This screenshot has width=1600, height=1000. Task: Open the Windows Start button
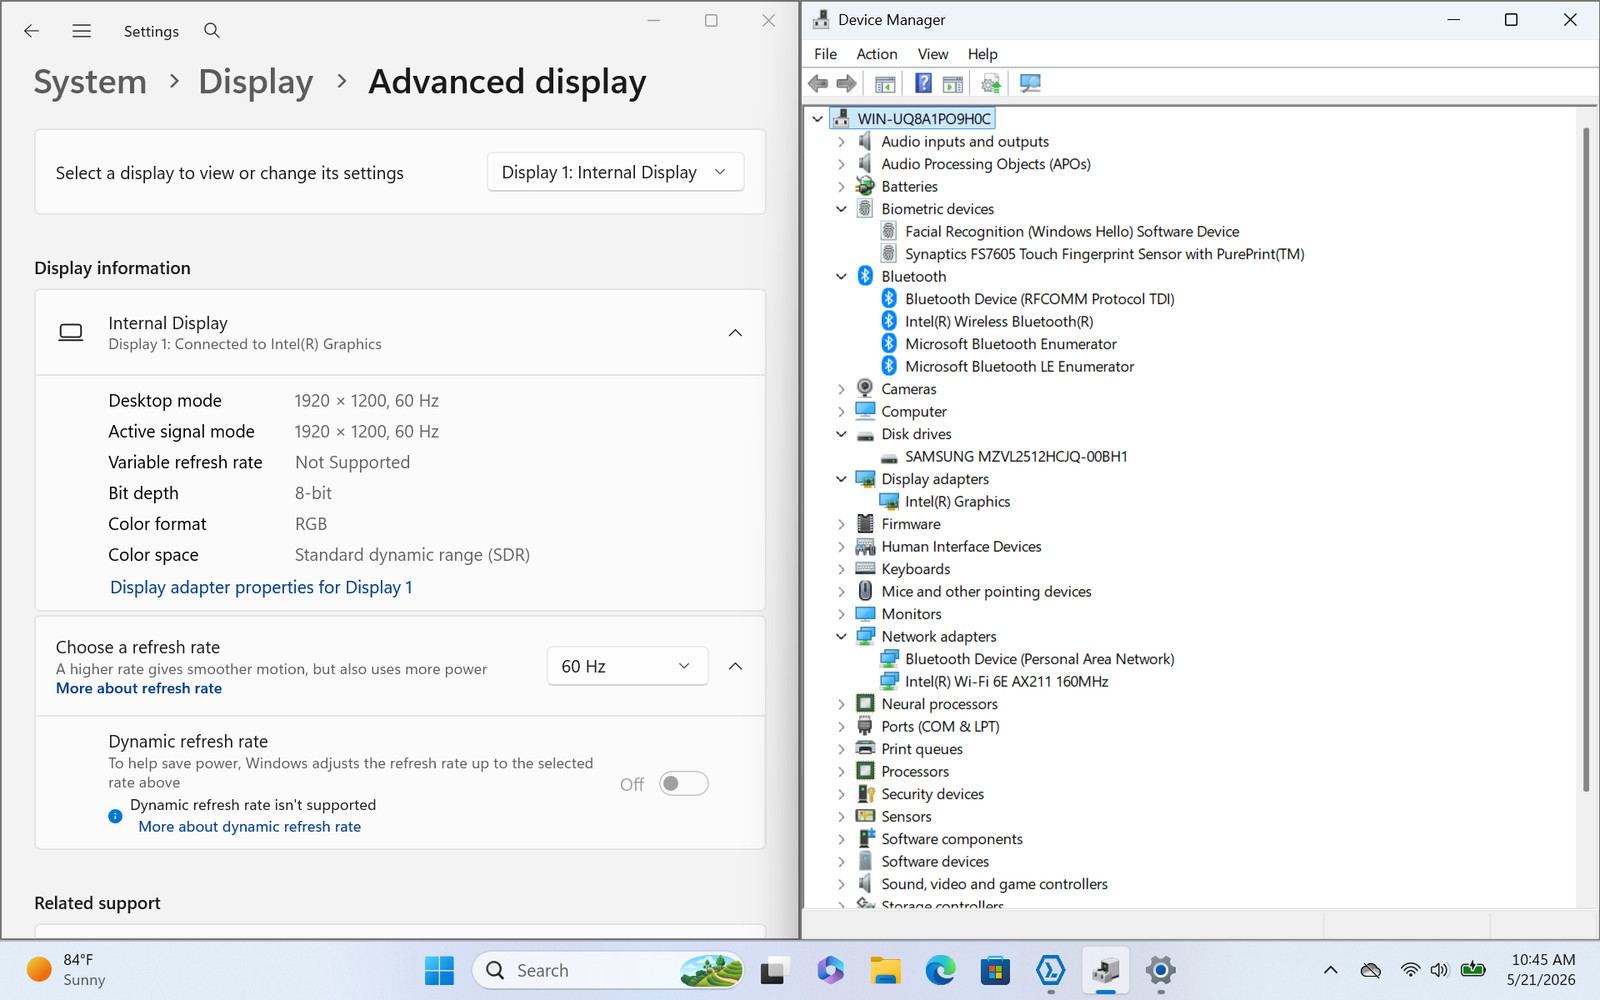(439, 970)
